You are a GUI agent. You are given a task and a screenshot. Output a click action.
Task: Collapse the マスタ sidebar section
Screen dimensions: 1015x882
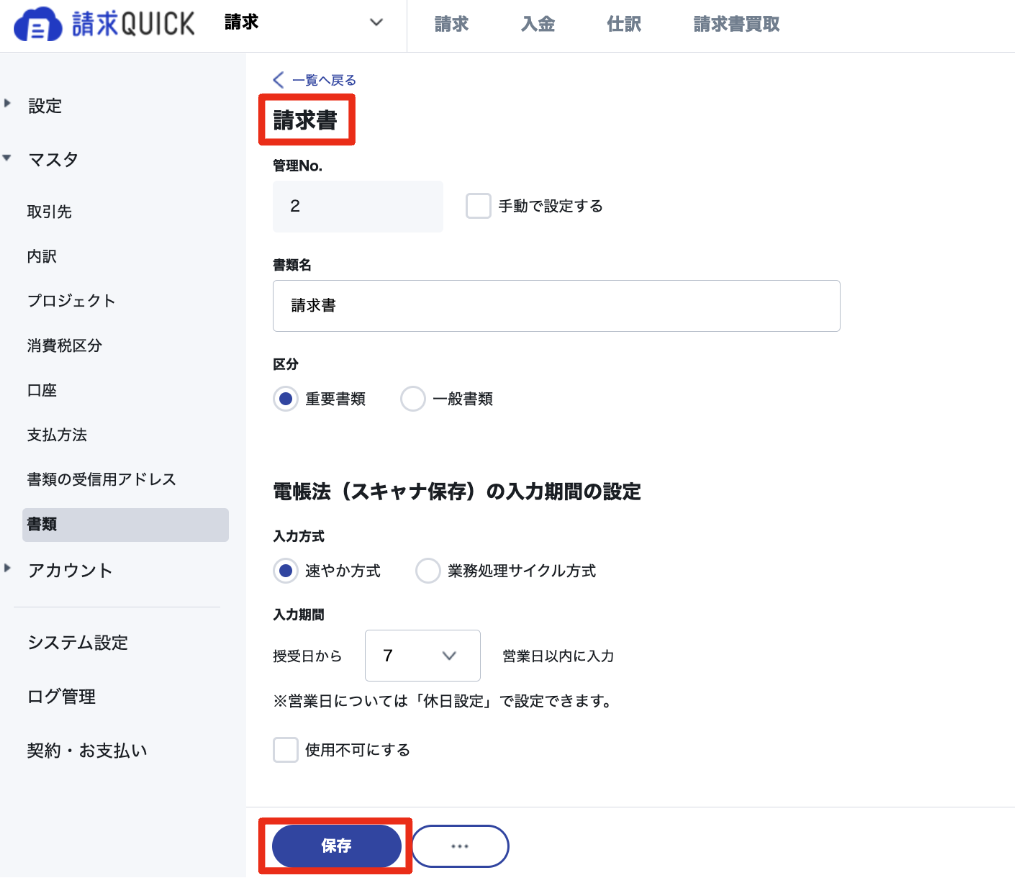coord(7,157)
